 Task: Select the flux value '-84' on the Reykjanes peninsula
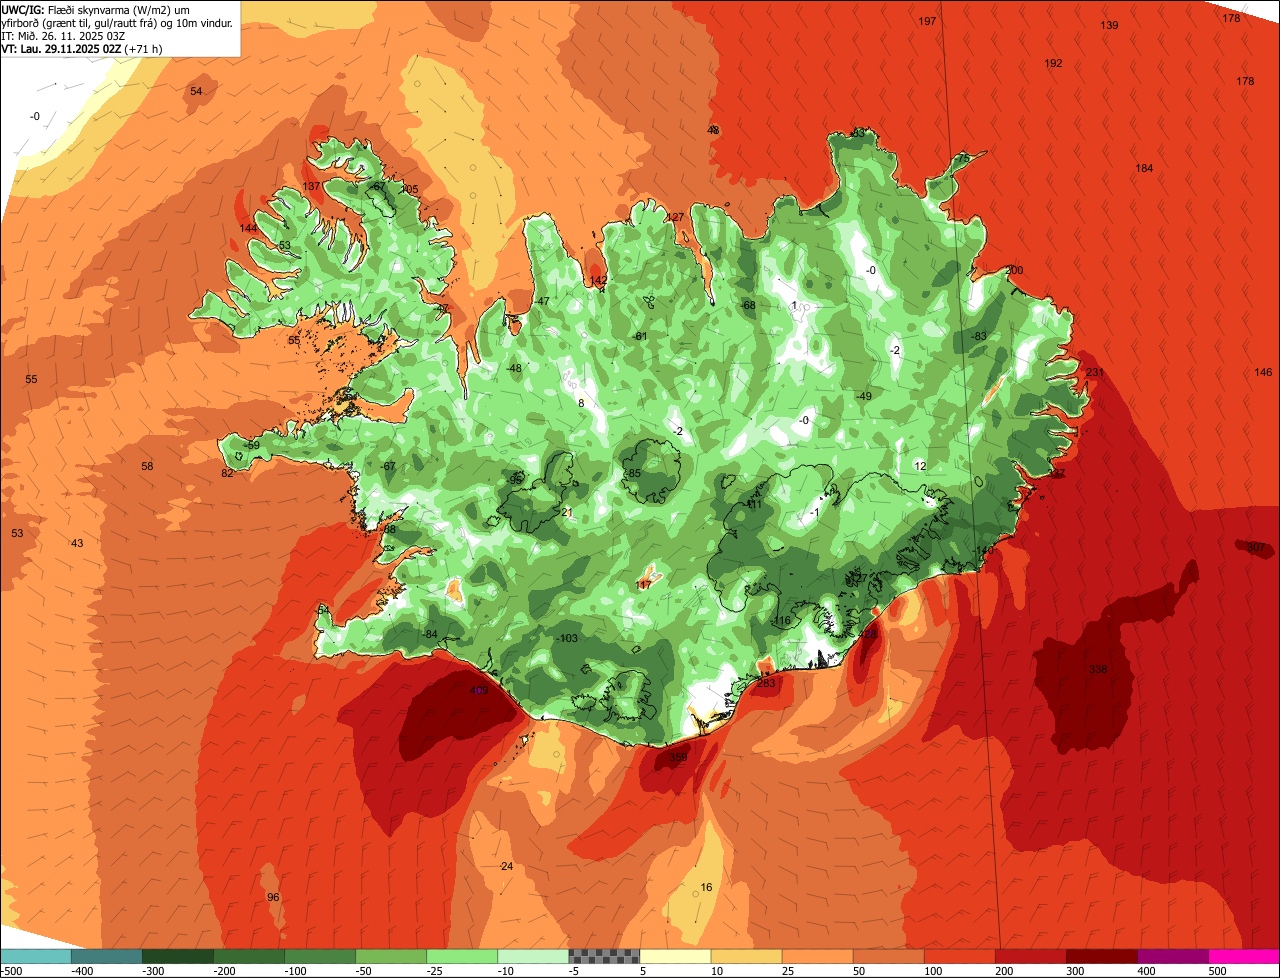(429, 635)
